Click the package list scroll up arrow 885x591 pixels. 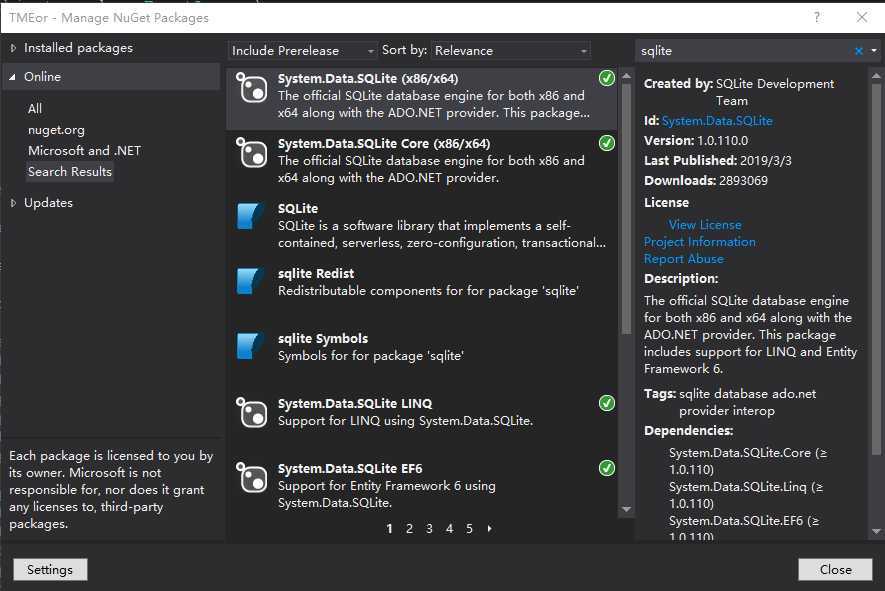coord(626,76)
